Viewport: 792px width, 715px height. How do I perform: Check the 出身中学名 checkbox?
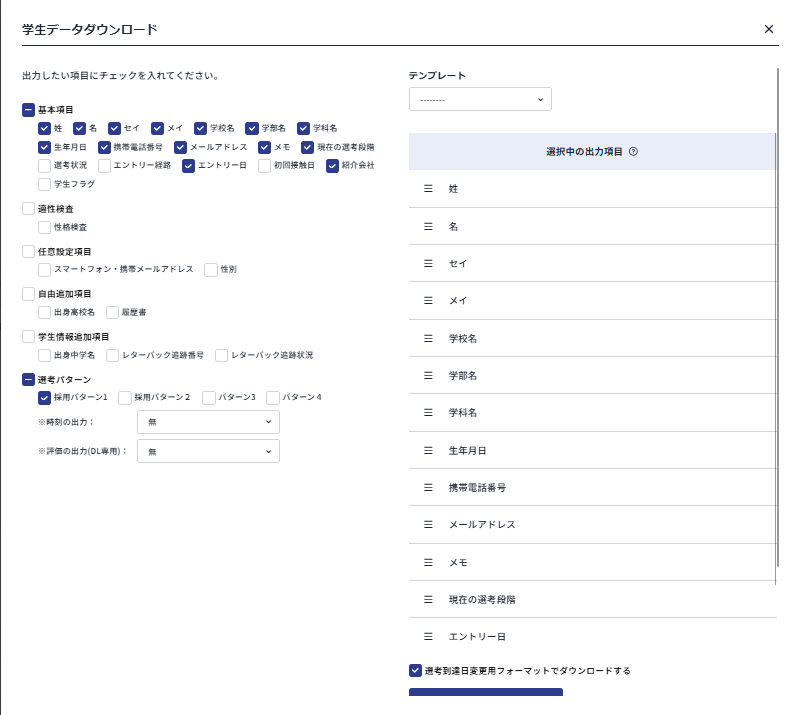(44, 355)
